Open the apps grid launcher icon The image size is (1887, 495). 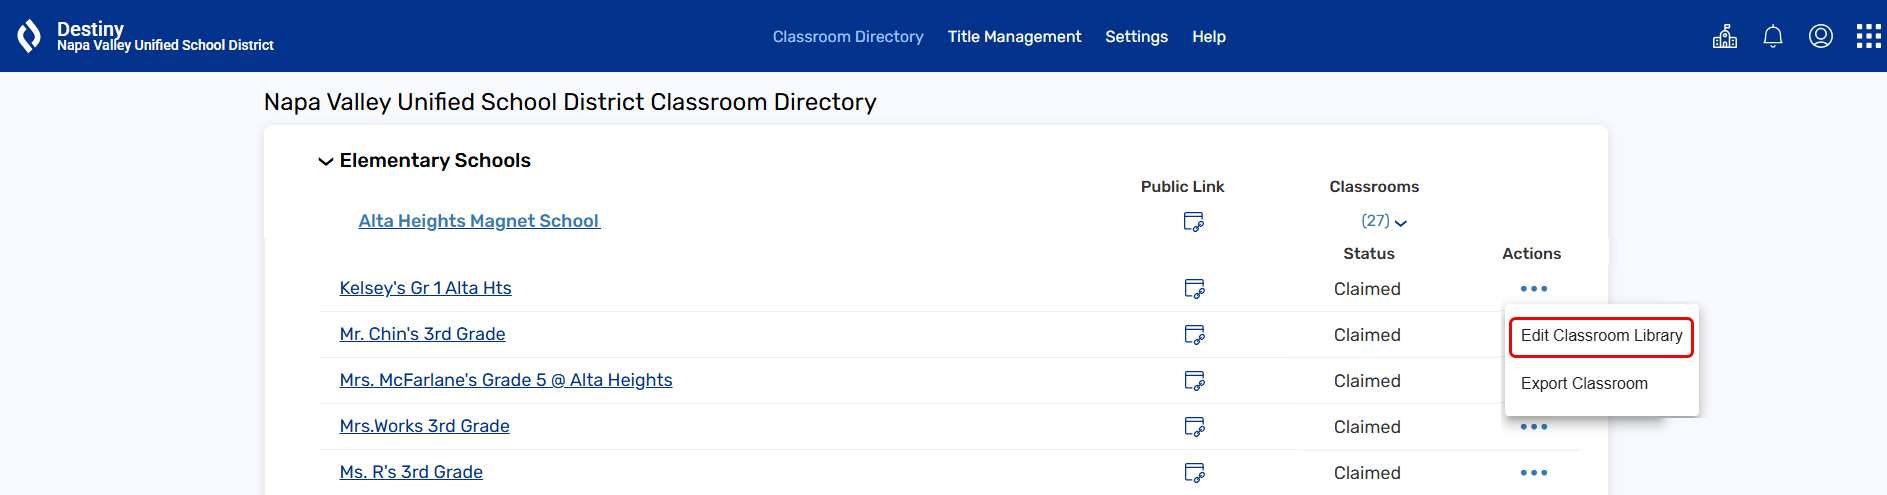tap(1869, 36)
